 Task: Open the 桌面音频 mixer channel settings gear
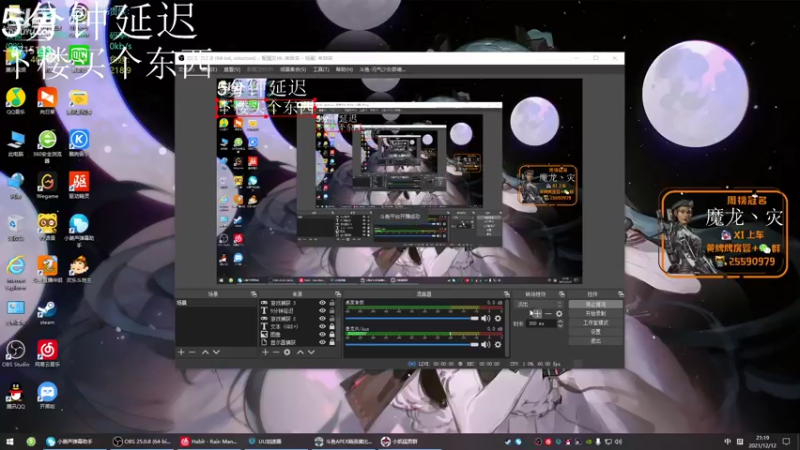(498, 318)
